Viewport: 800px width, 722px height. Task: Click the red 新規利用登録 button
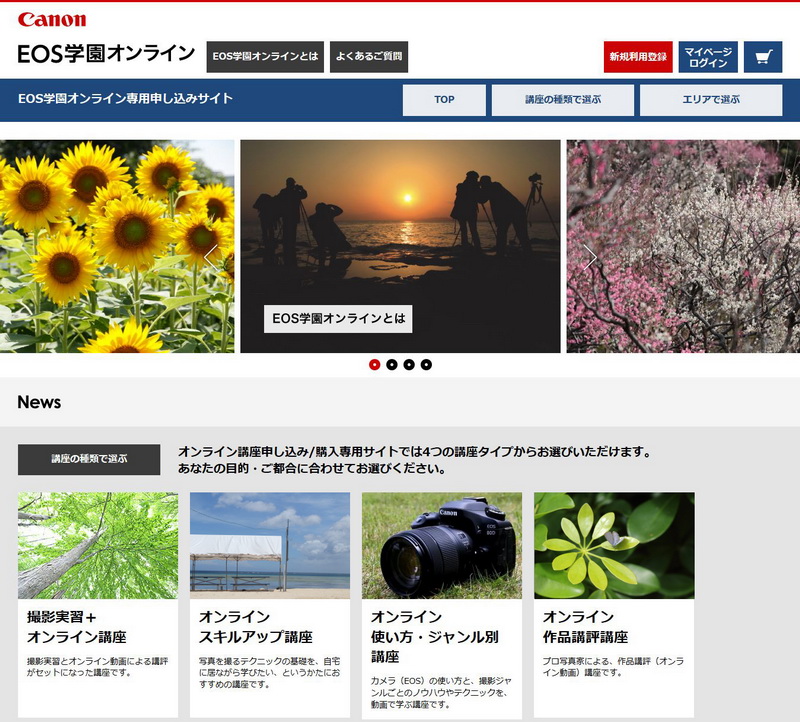638,57
